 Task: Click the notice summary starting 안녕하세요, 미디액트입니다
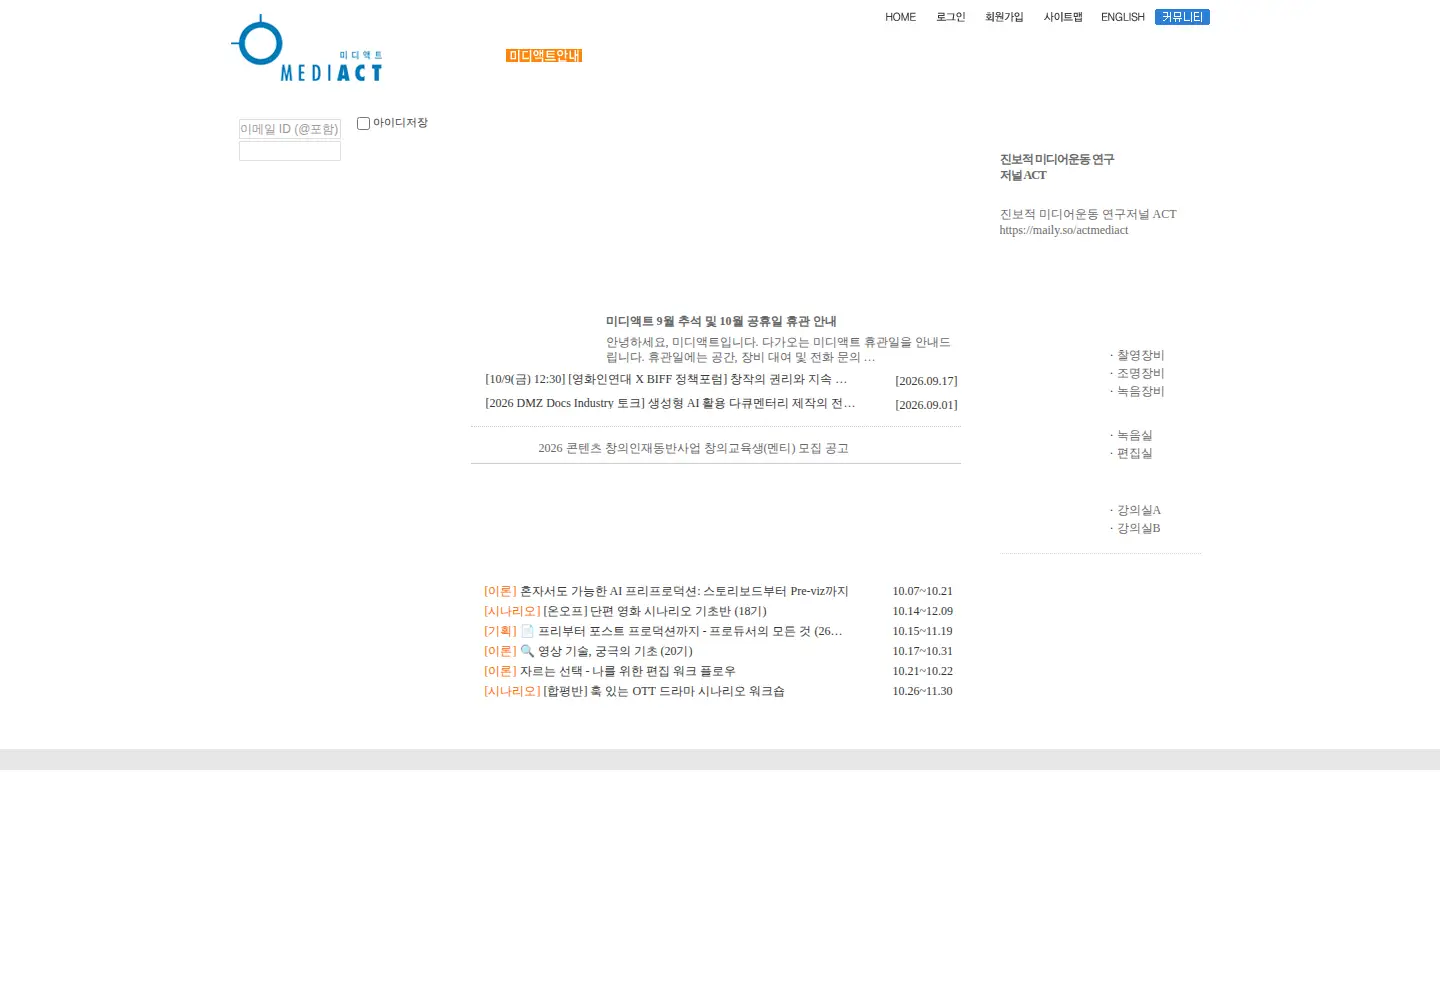(x=778, y=349)
